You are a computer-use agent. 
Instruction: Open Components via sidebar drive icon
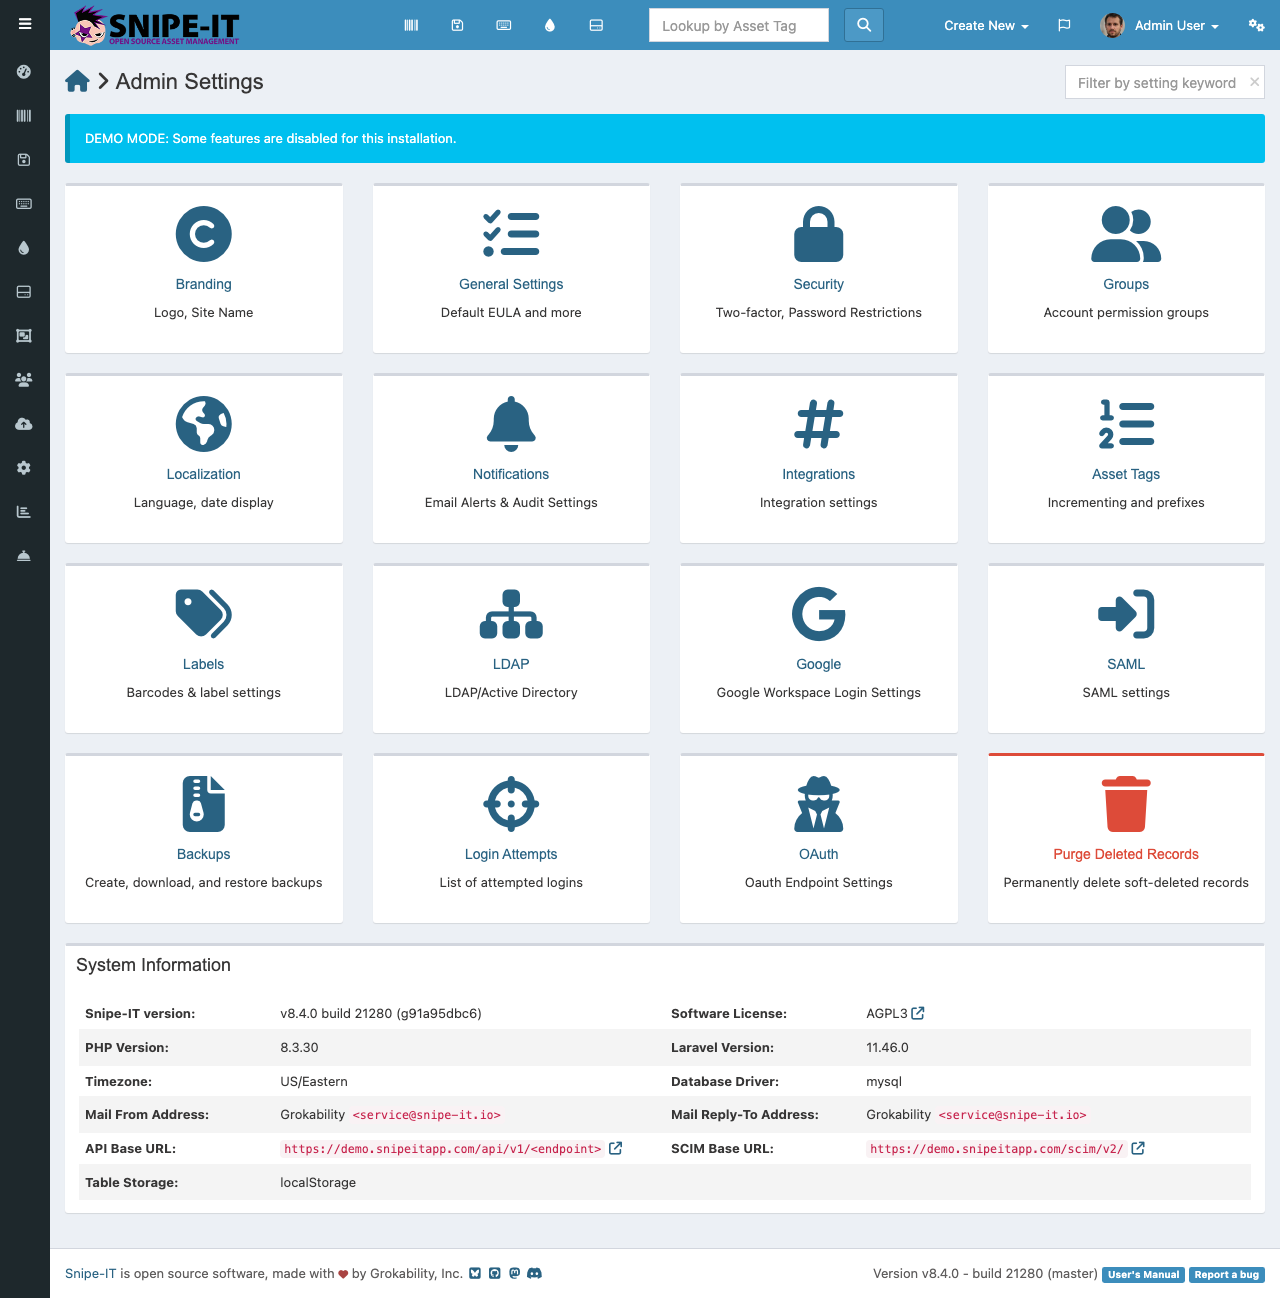(x=24, y=292)
